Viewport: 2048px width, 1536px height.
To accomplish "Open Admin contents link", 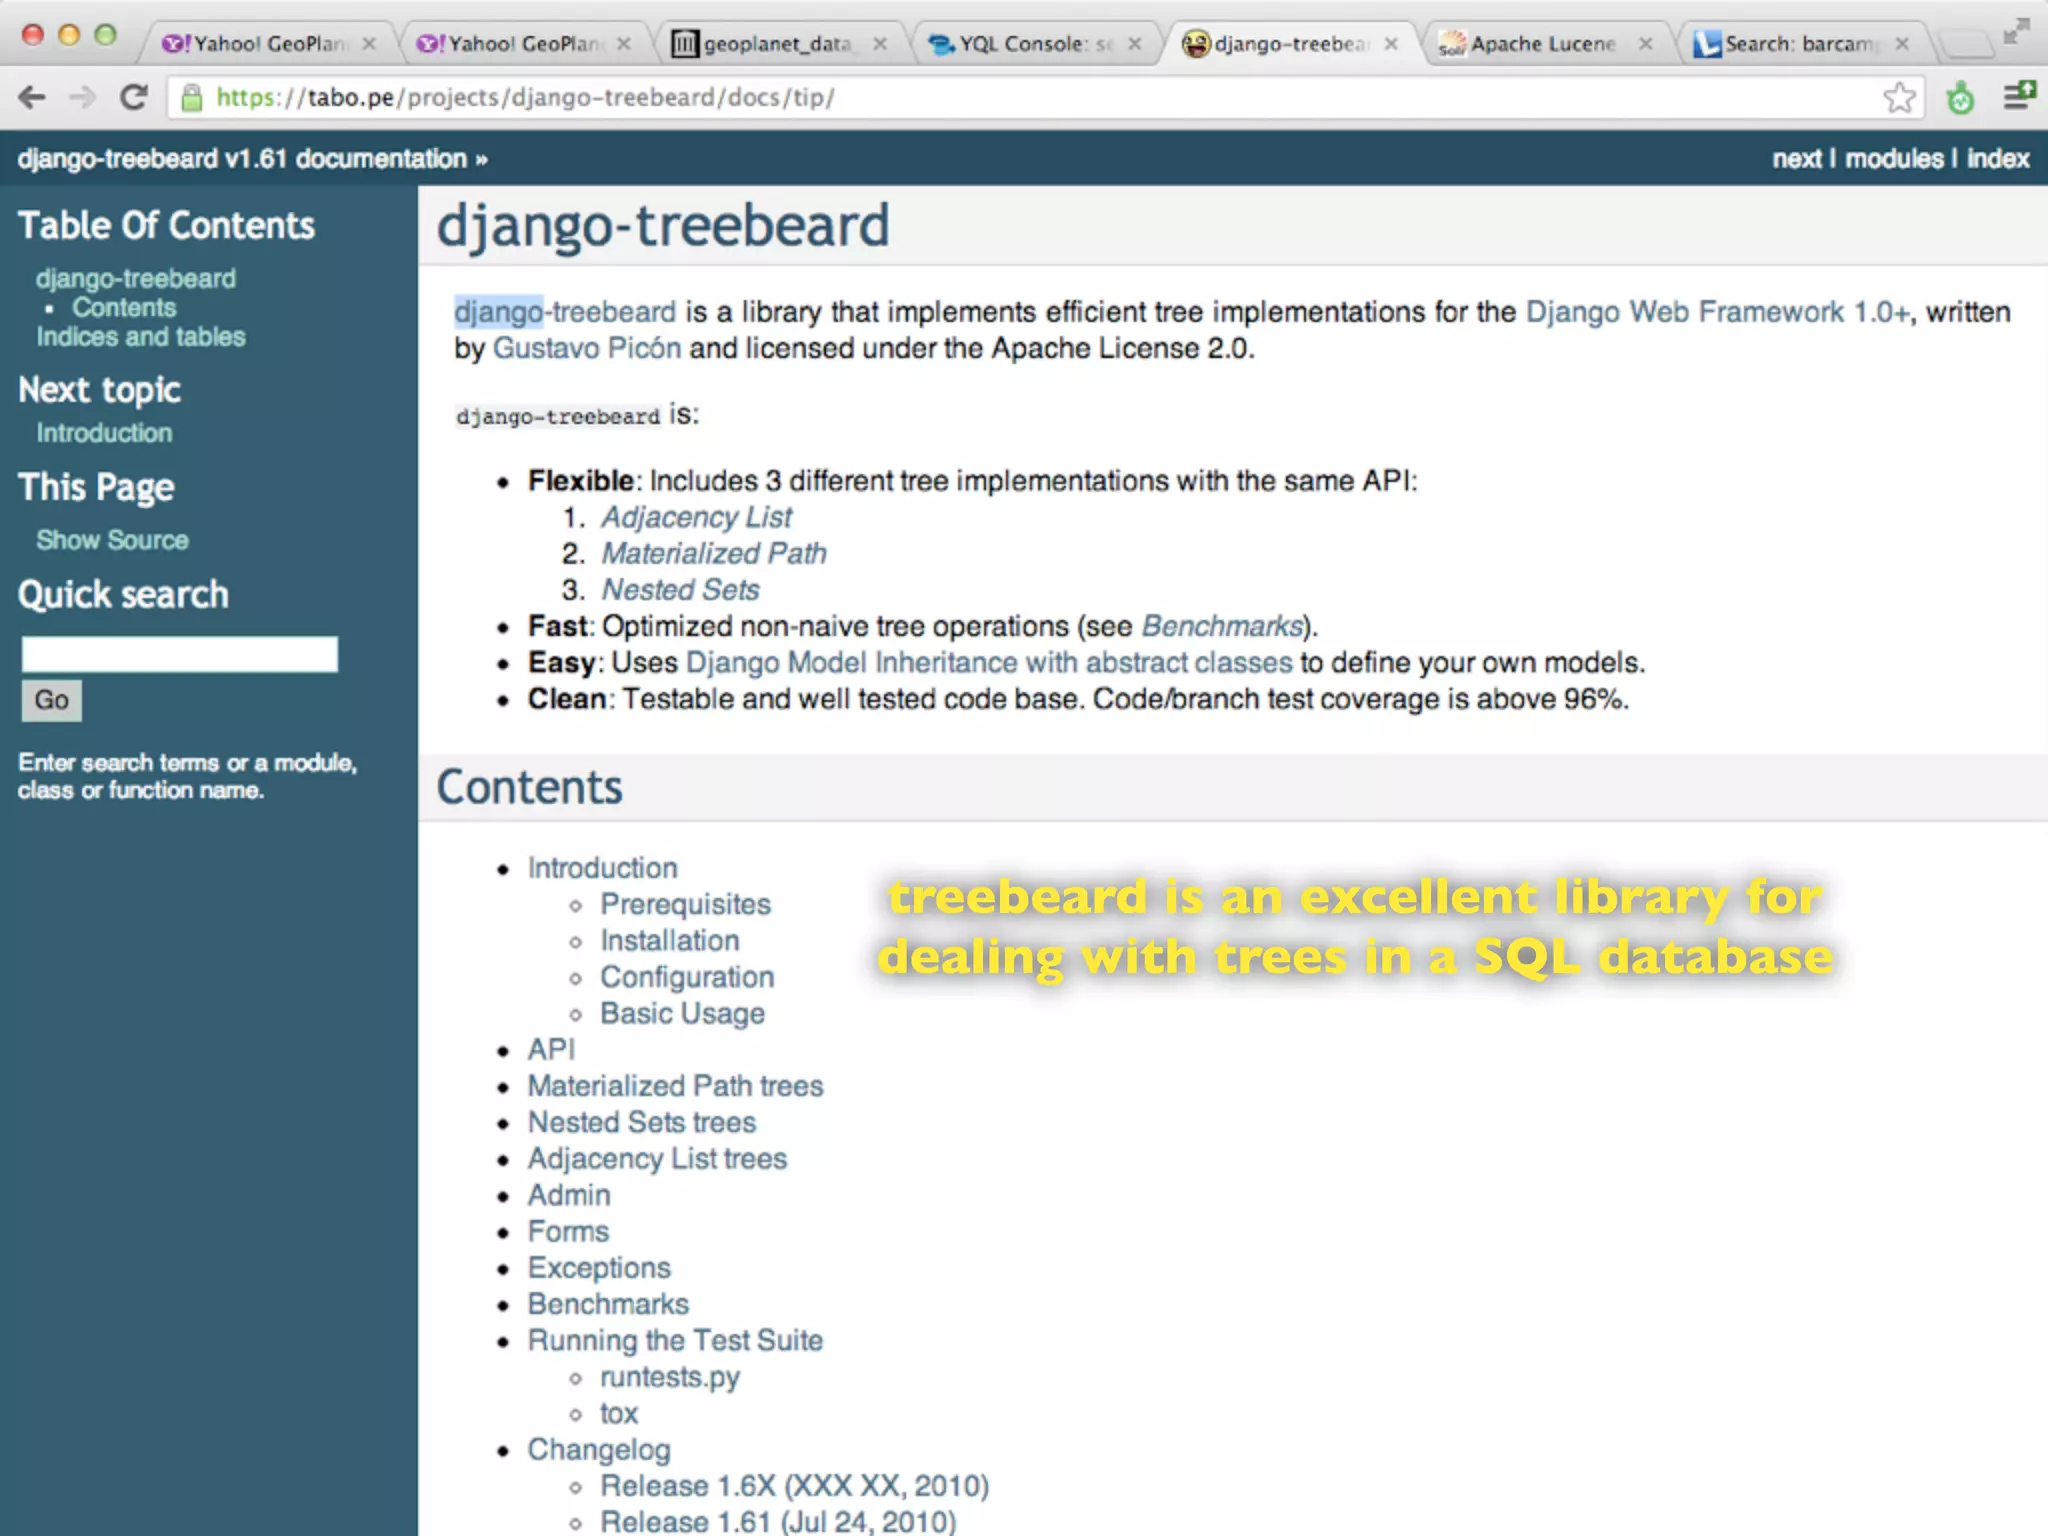I will coord(569,1195).
